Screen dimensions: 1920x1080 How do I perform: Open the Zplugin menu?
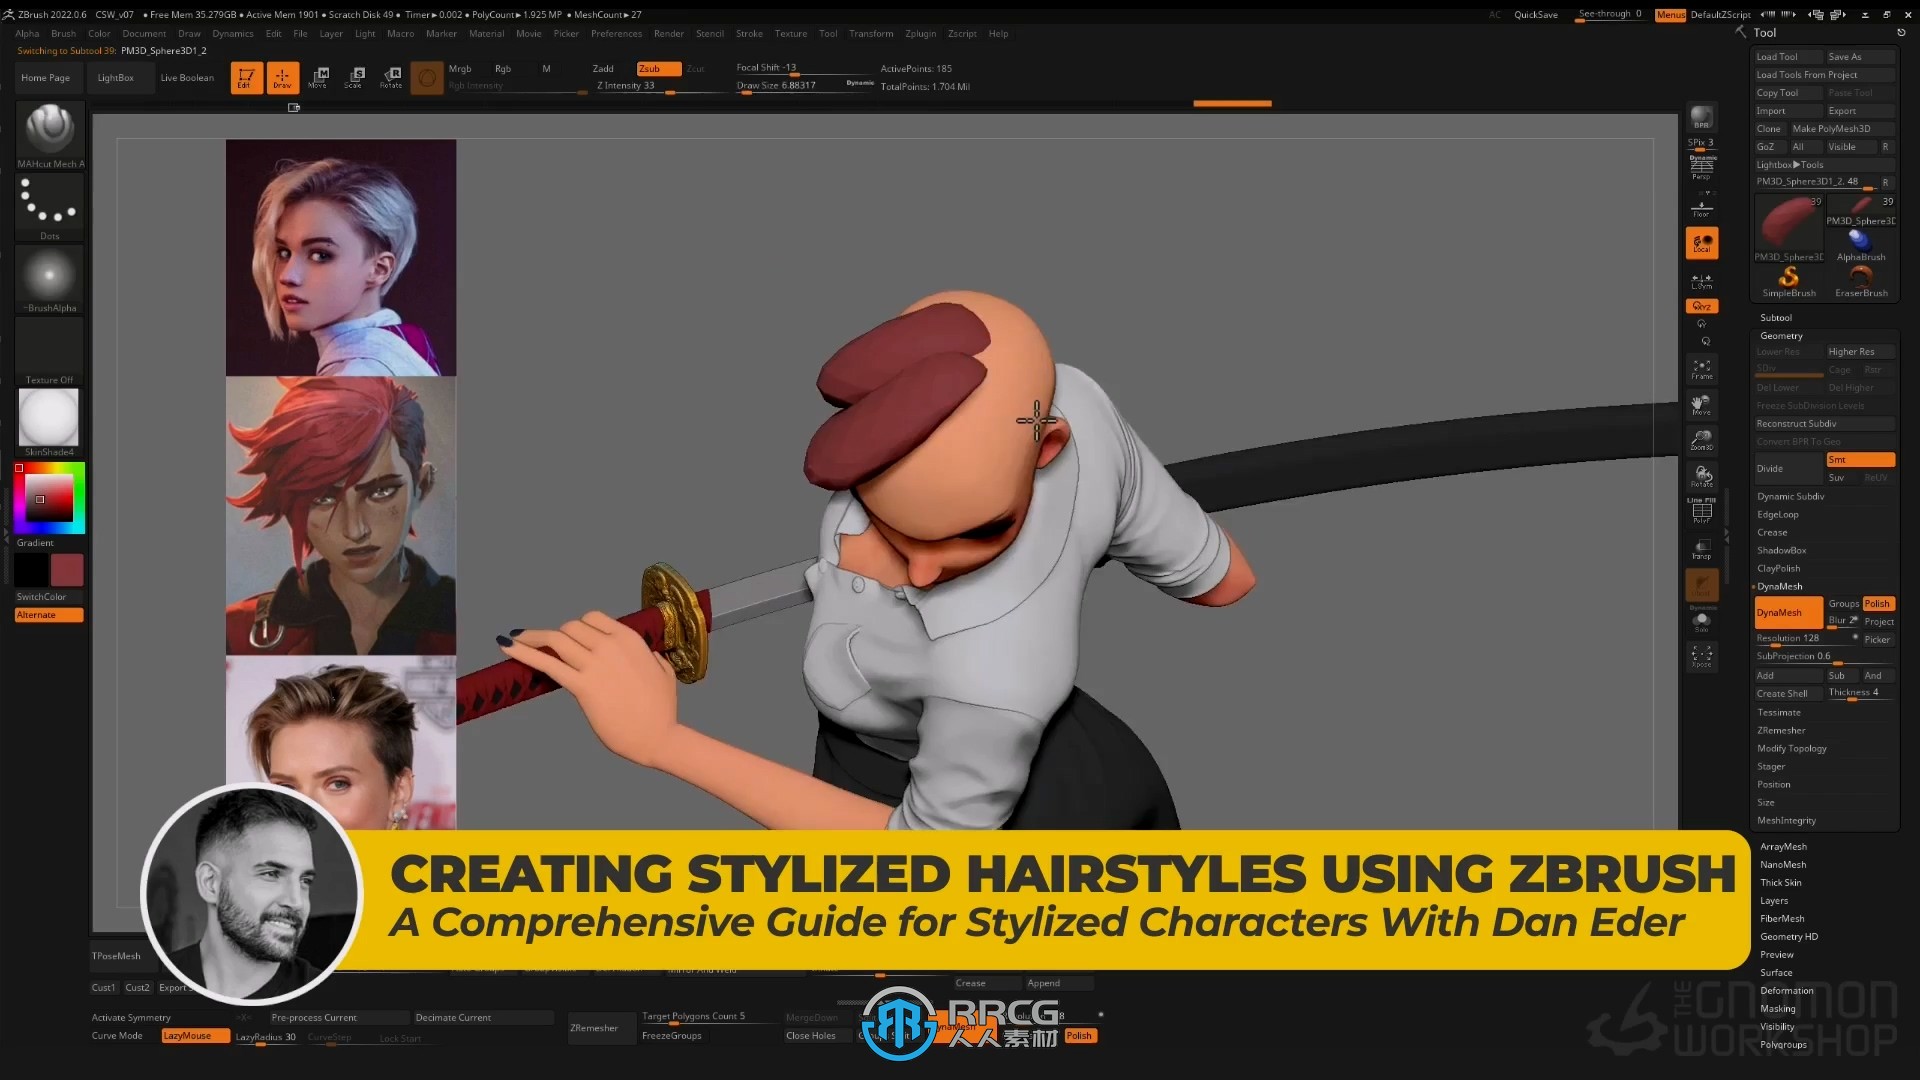coord(920,34)
